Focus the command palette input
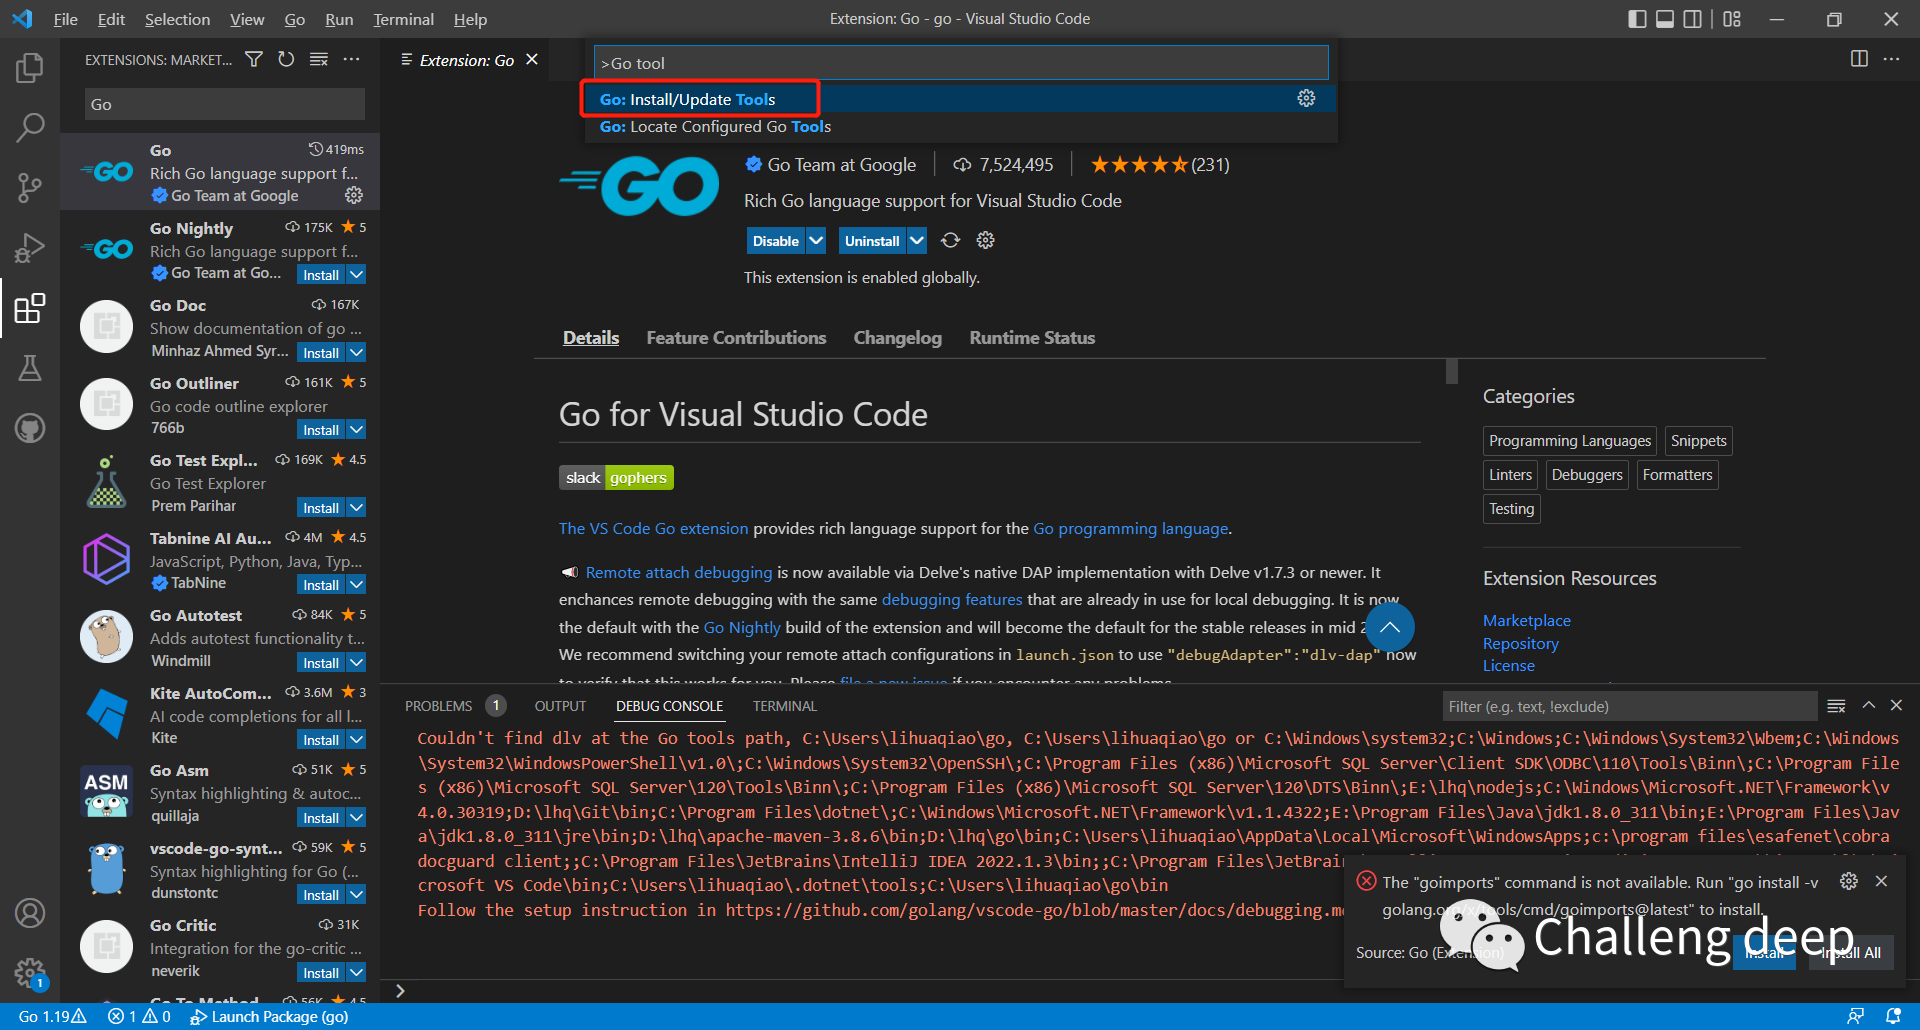 (x=960, y=63)
